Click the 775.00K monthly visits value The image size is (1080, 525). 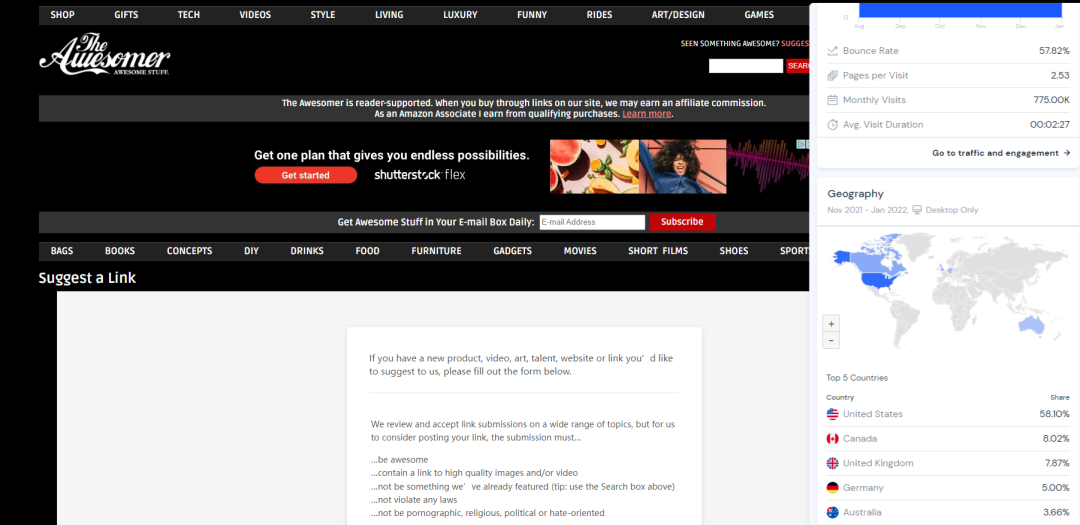point(1052,100)
